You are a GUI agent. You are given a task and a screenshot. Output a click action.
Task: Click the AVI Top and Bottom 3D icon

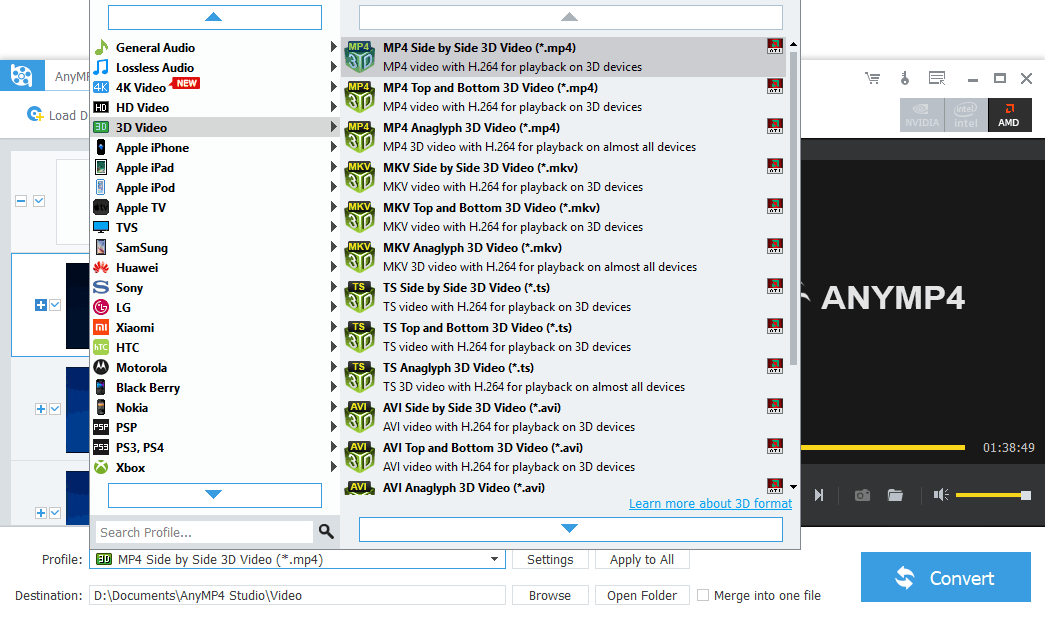point(360,457)
